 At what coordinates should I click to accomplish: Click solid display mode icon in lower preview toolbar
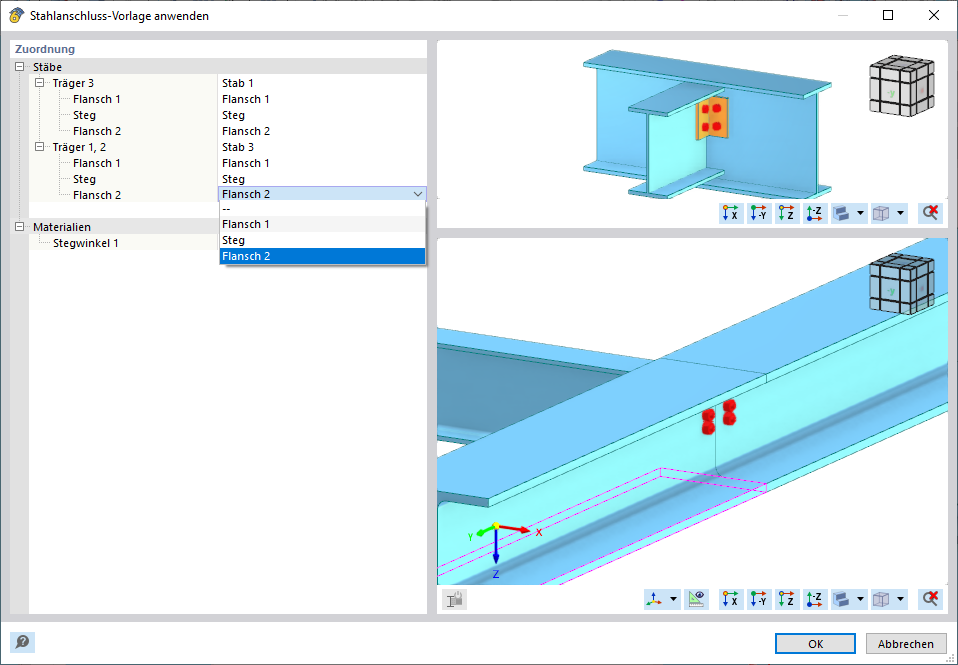tap(843, 599)
